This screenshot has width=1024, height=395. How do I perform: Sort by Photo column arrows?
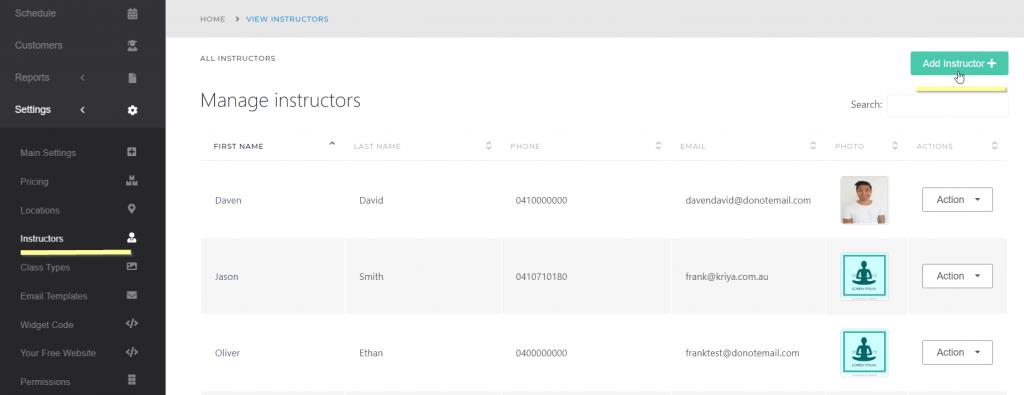(895, 146)
